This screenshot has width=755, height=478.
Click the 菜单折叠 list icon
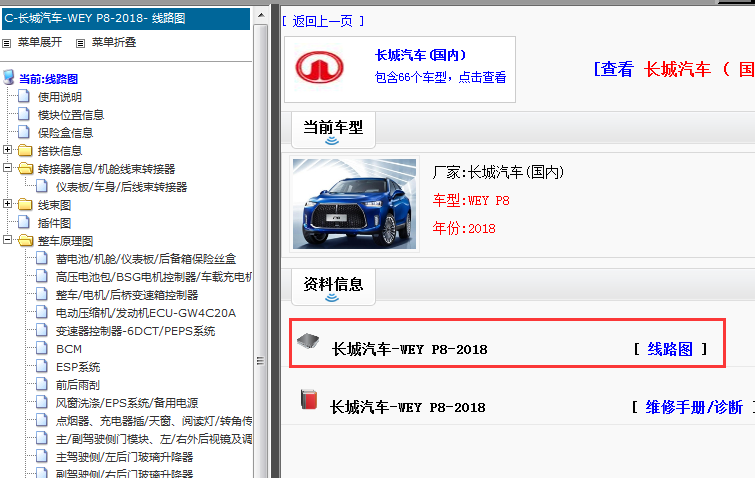(x=80, y=43)
